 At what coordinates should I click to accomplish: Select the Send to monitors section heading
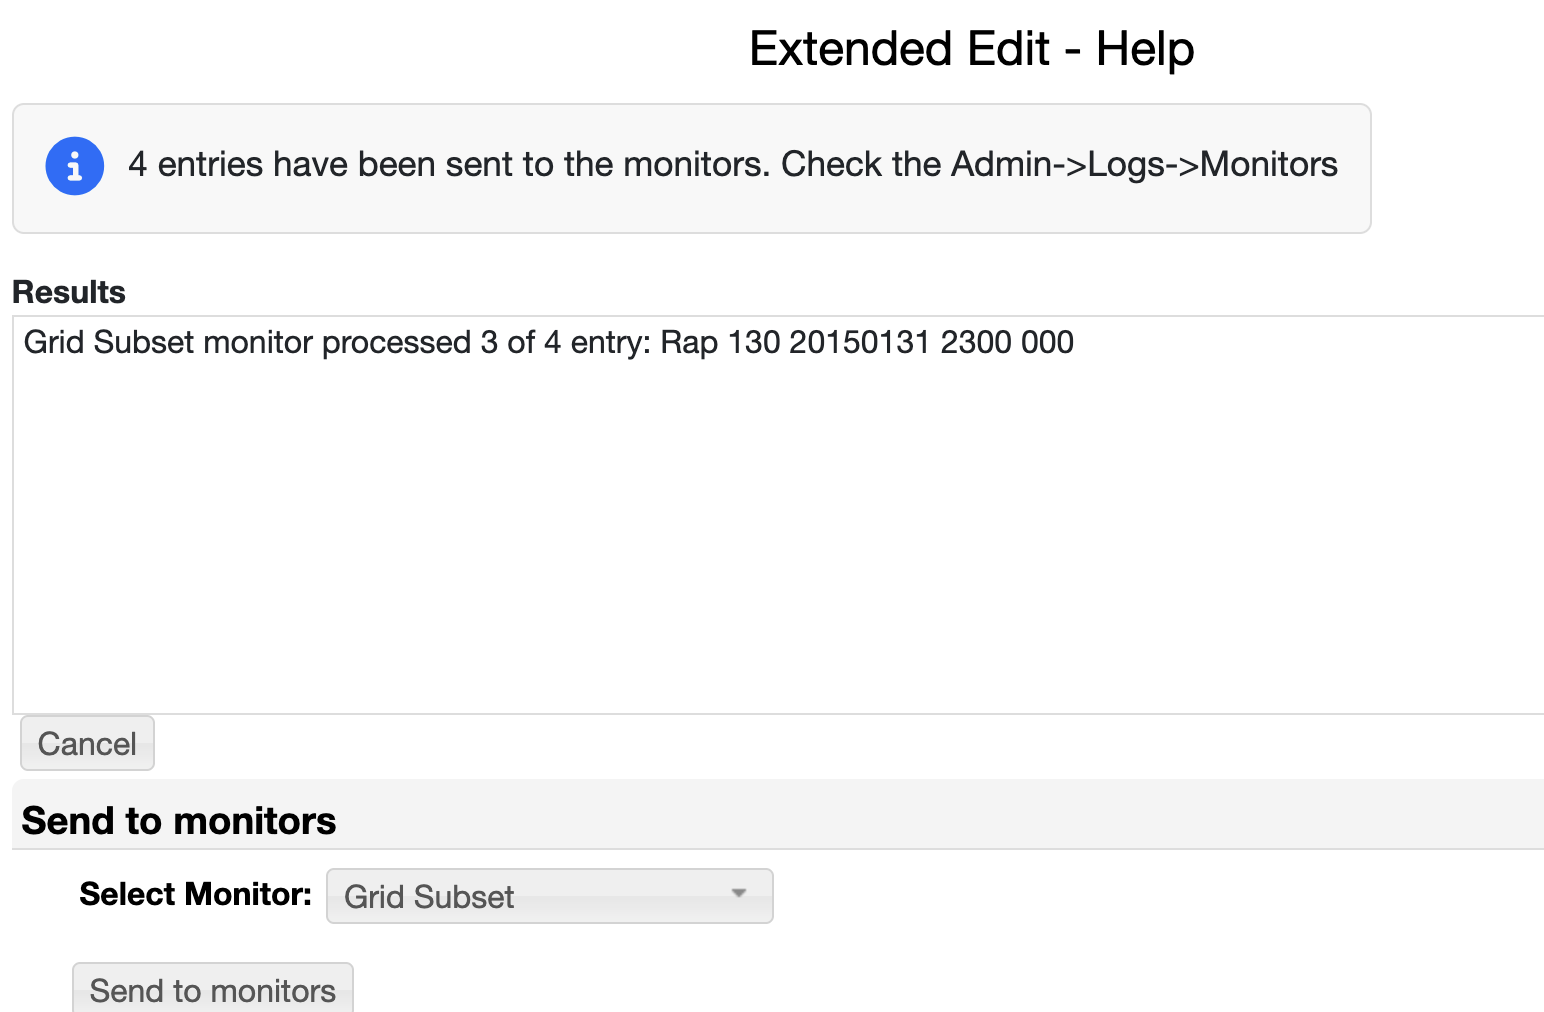[179, 821]
